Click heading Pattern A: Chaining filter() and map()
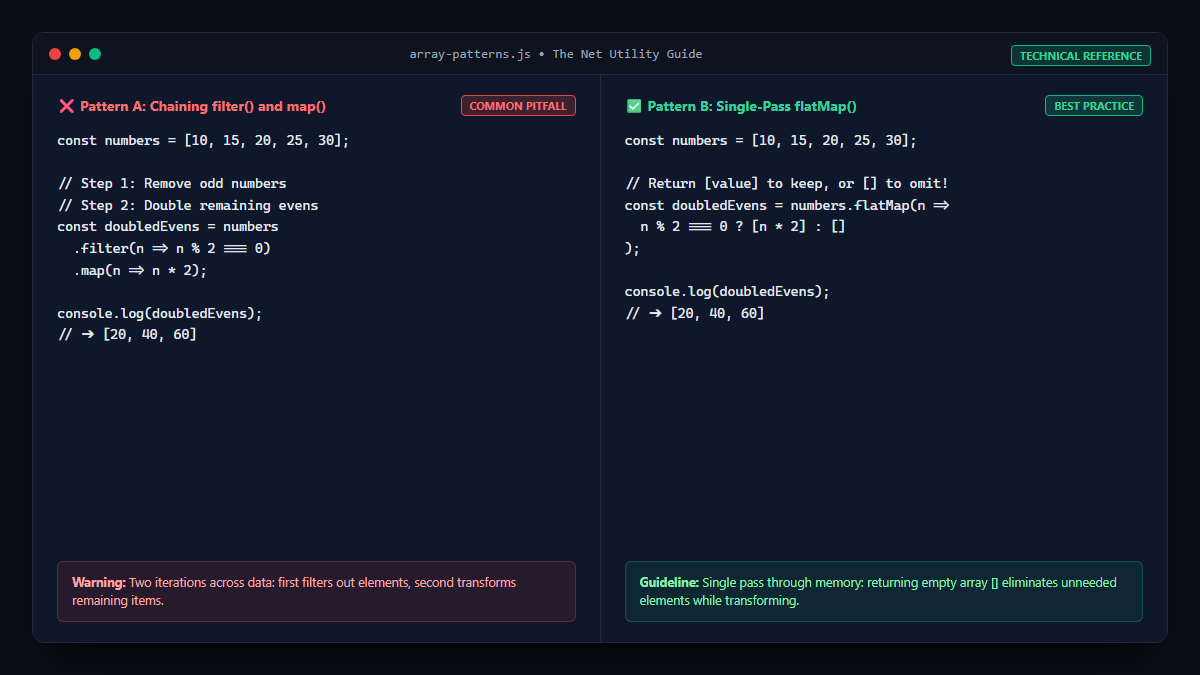This screenshot has width=1200, height=675. tap(203, 106)
